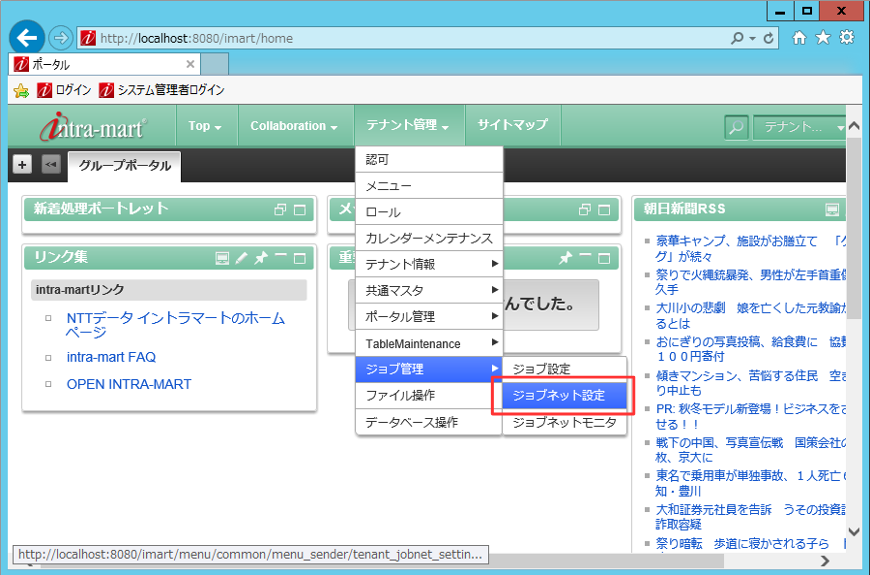
Task: Maximize the リンク集 portlet
Action: pyautogui.click(x=300, y=259)
